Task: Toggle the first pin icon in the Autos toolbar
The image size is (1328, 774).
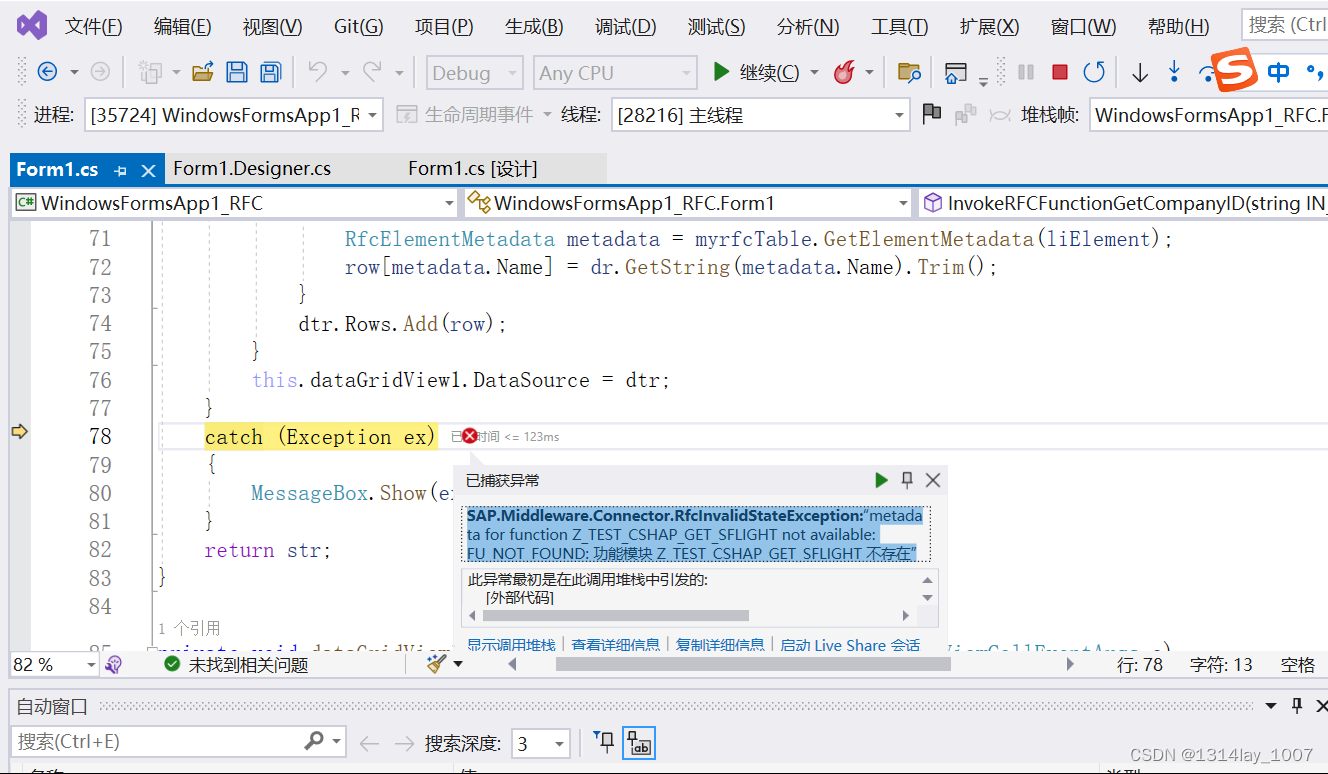Action: 604,742
